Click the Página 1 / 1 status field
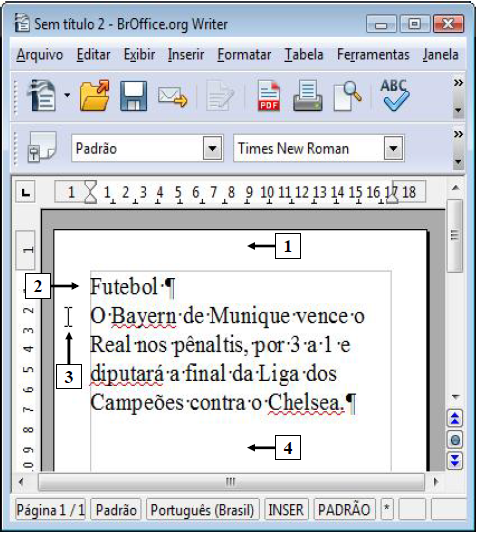 50,510
